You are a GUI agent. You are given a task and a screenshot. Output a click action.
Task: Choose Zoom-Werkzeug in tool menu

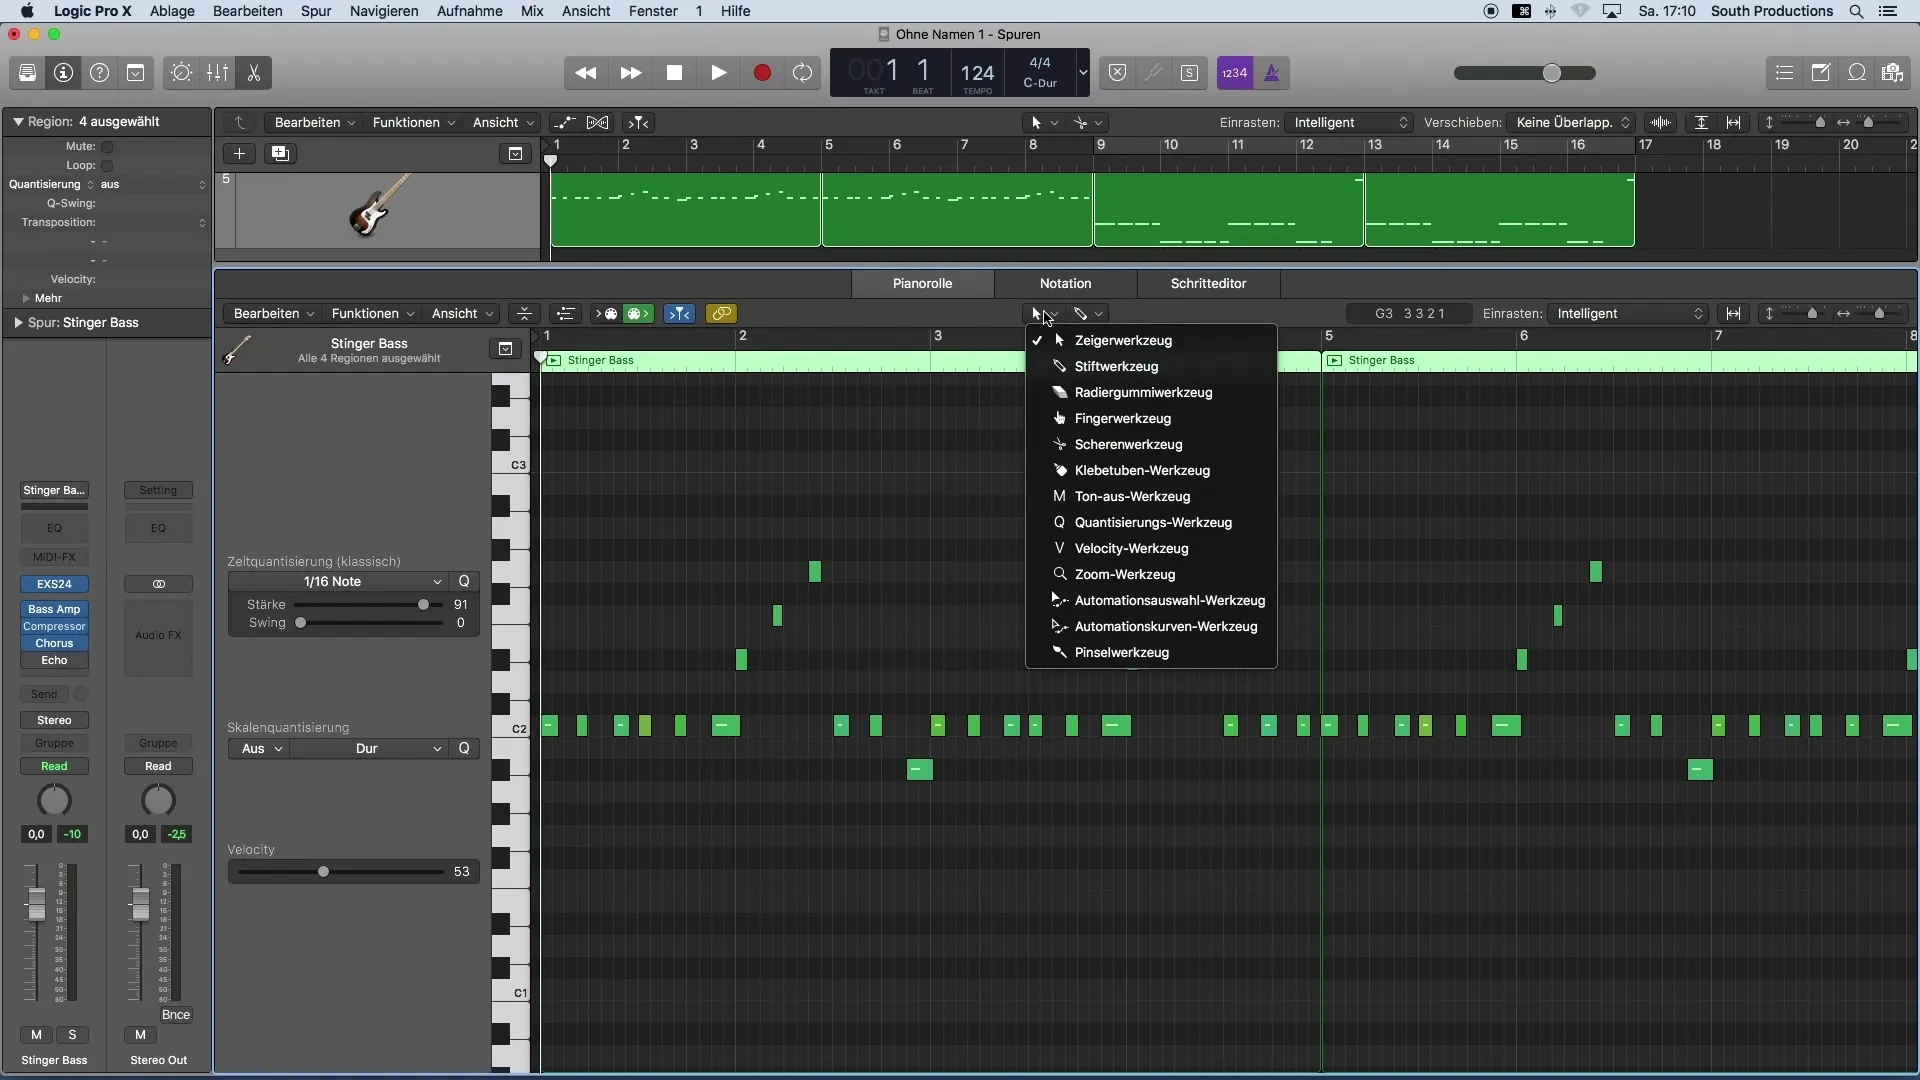click(x=1151, y=574)
